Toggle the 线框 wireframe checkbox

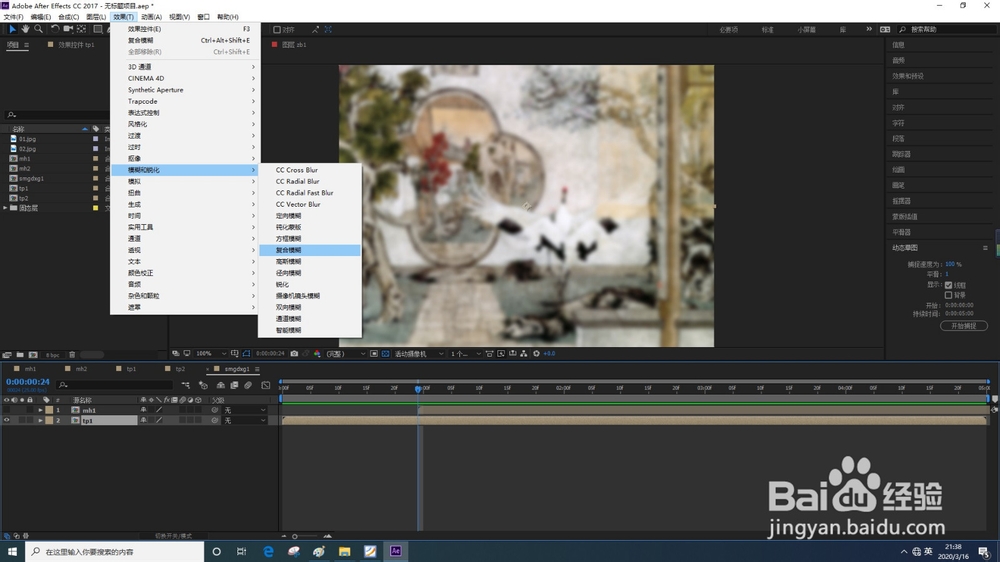(948, 285)
